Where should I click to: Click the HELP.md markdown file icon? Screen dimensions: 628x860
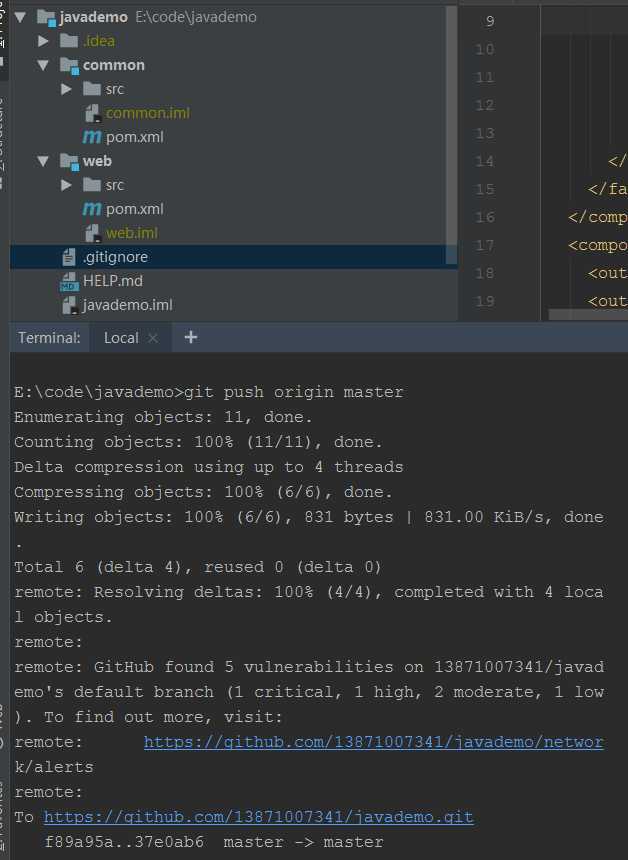[69, 281]
